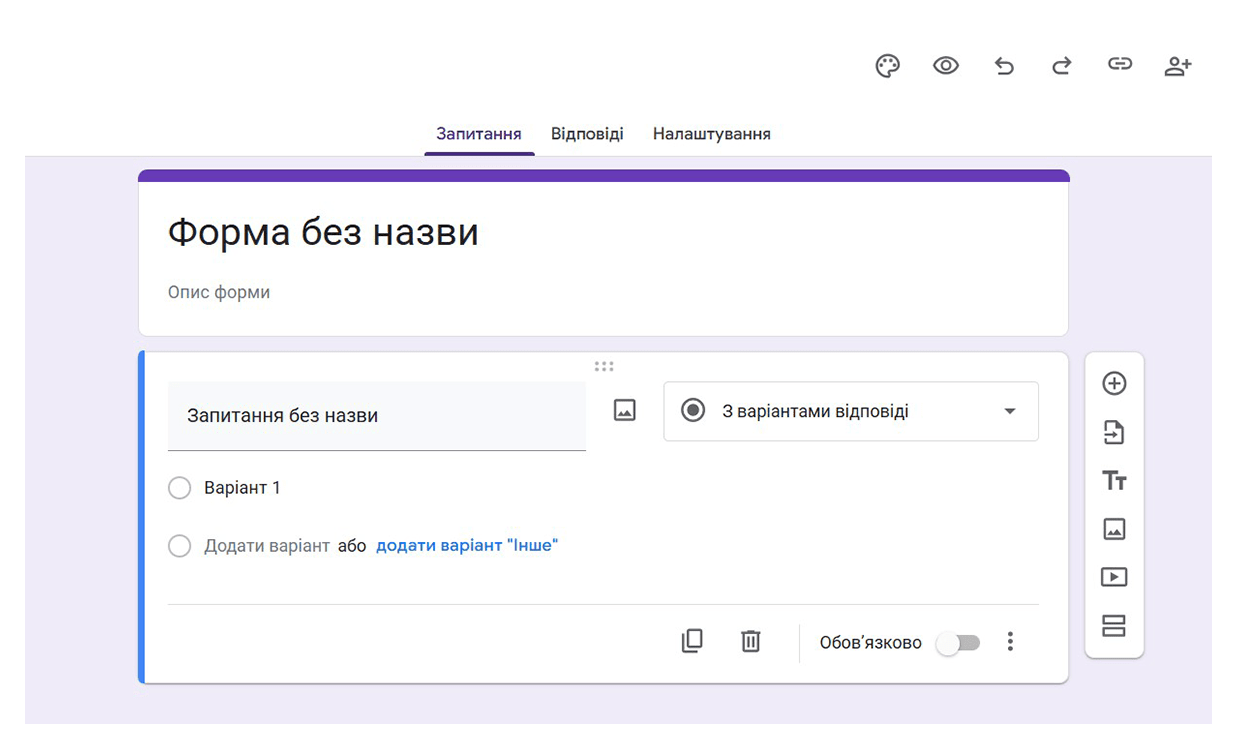
Task: Add a new section to the form
Action: pos(1114,625)
